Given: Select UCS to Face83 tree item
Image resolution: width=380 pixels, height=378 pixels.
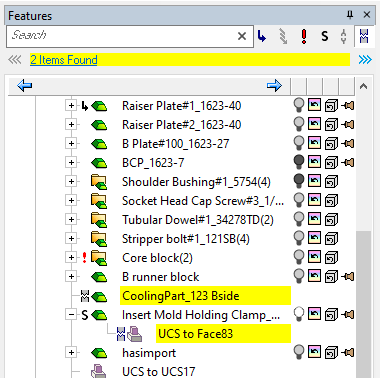Looking at the screenshot, I should 195,334.
